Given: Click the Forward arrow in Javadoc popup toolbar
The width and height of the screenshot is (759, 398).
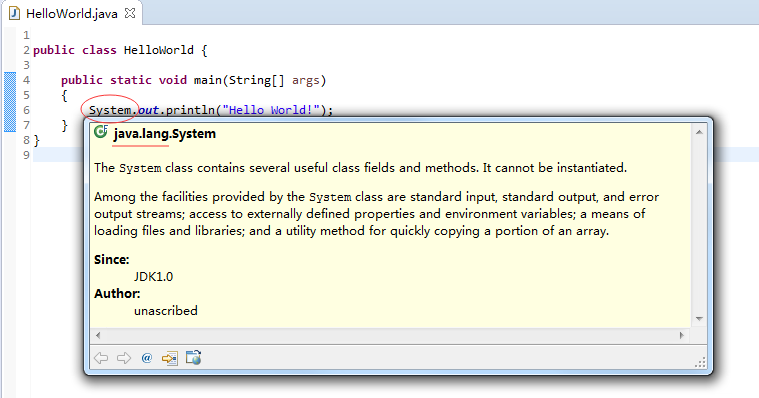Looking at the screenshot, I should tap(124, 358).
